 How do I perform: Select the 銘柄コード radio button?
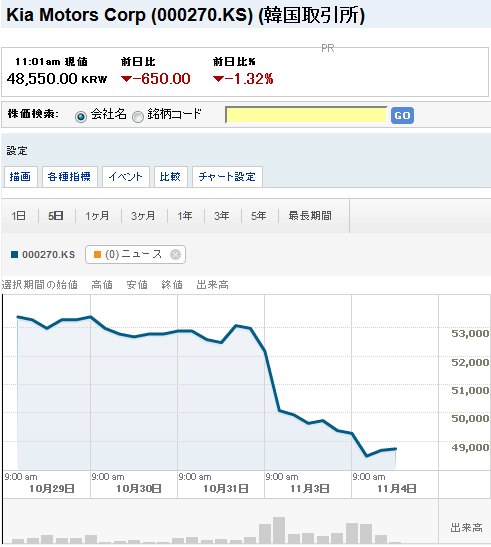[138, 117]
